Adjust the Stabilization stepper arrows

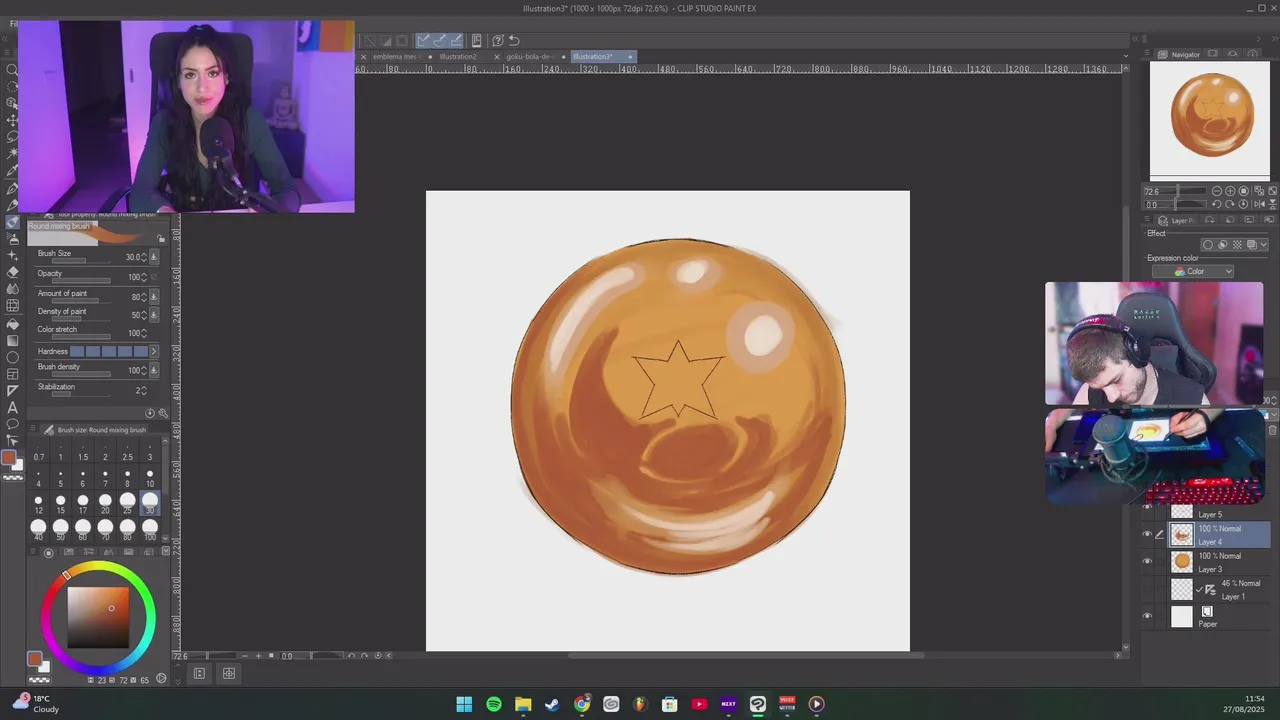(x=144, y=390)
